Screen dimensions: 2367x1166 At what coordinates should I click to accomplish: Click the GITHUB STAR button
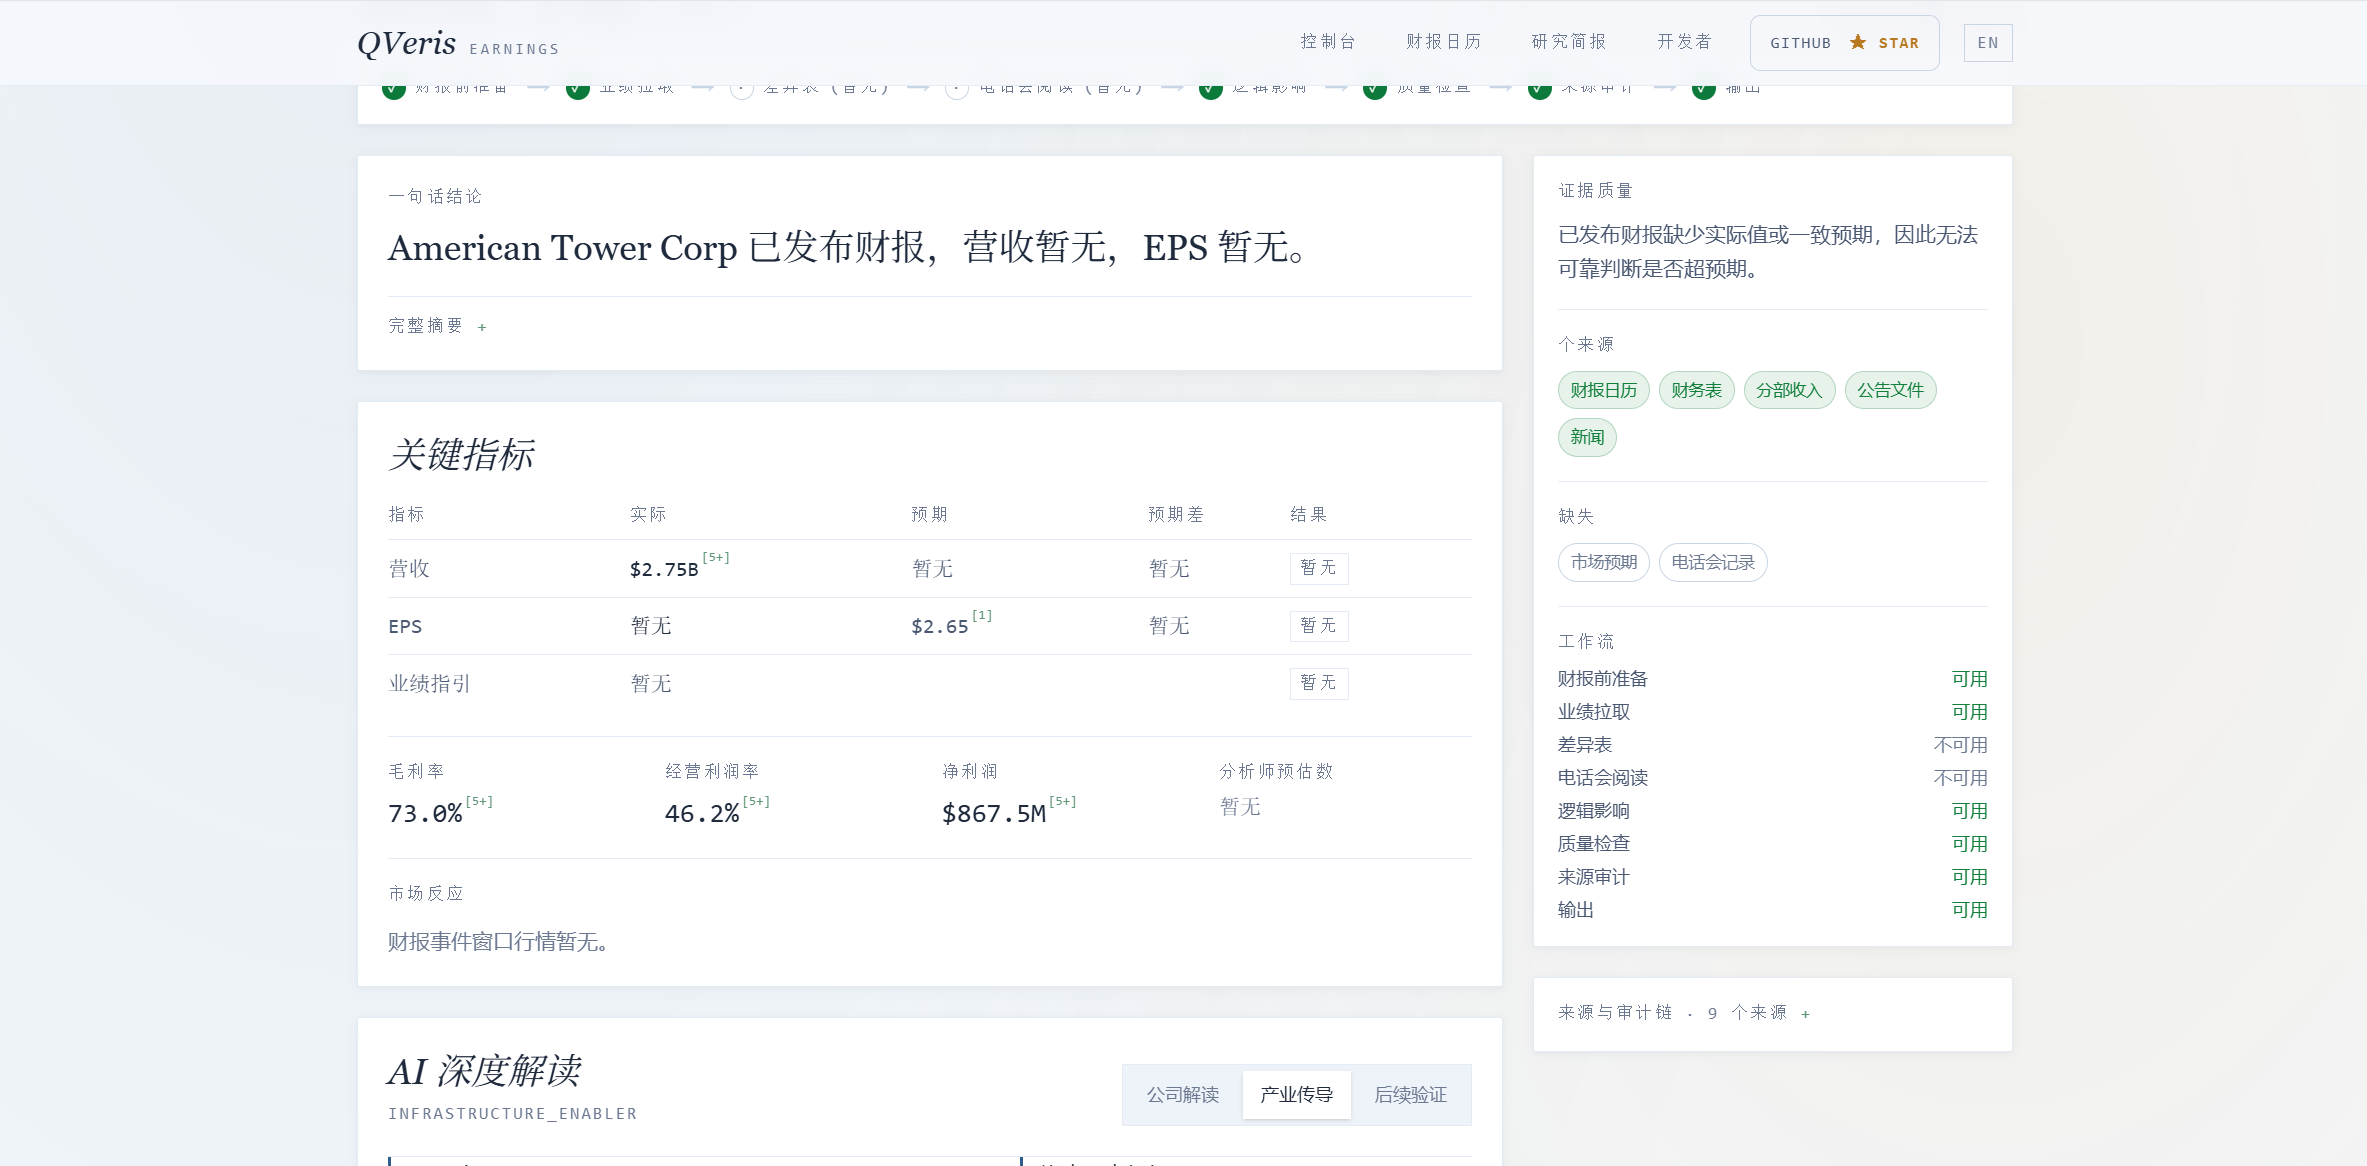pos(1845,43)
